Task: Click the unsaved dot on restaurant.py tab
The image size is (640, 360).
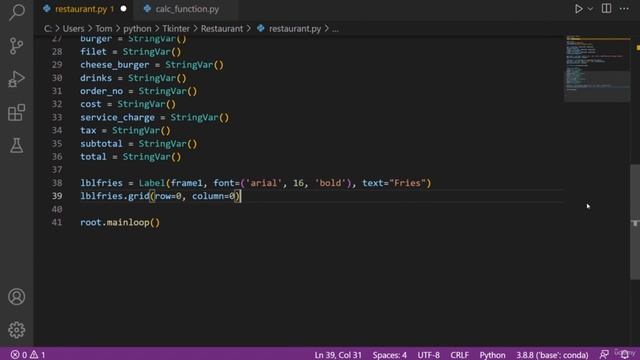Action: [123, 9]
